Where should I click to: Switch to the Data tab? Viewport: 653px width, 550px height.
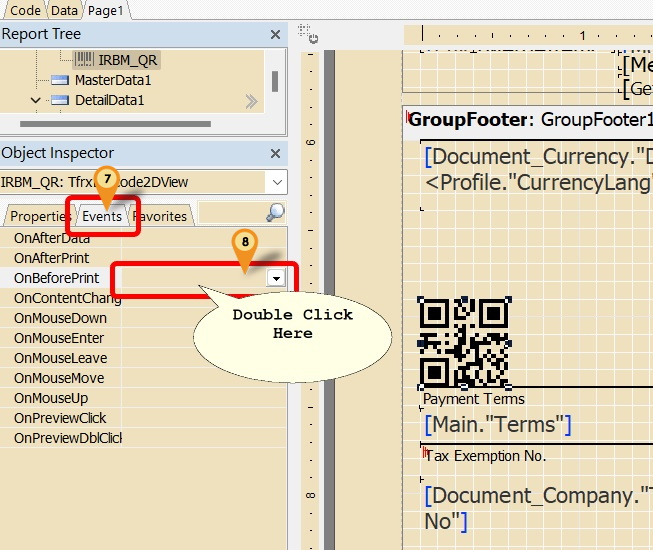click(x=64, y=10)
